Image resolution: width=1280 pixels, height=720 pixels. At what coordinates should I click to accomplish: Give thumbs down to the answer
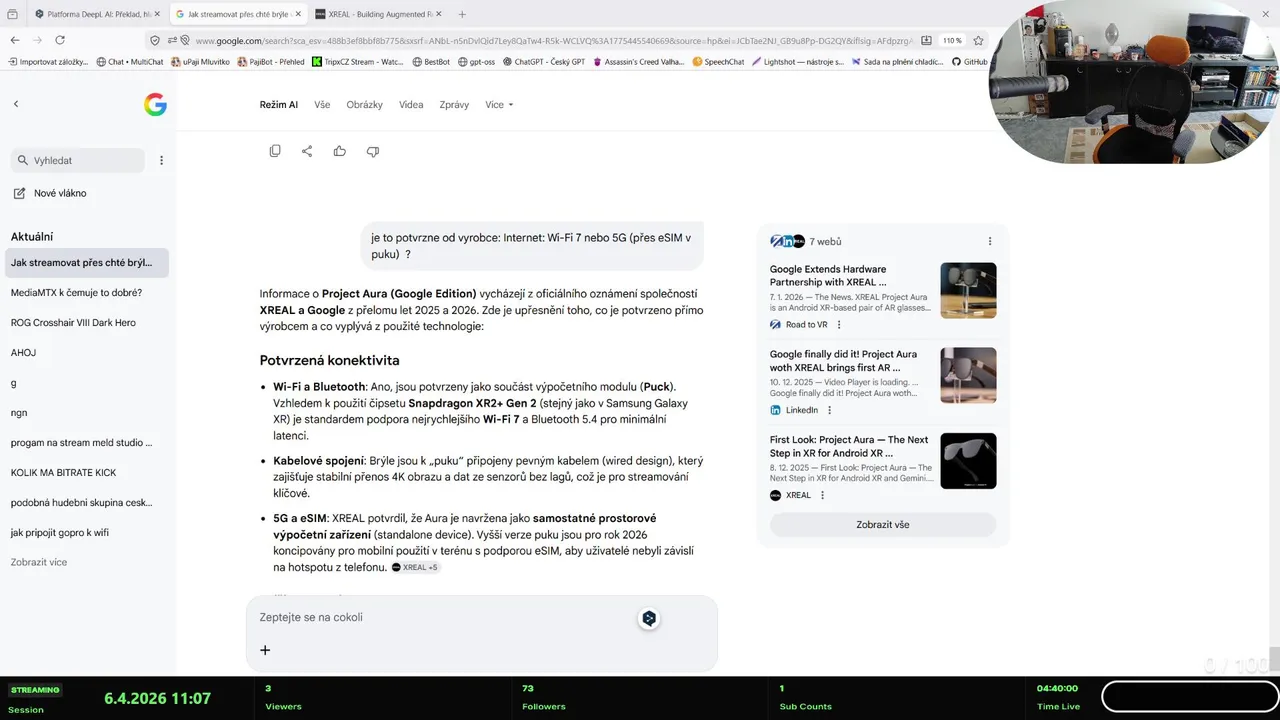pos(373,151)
